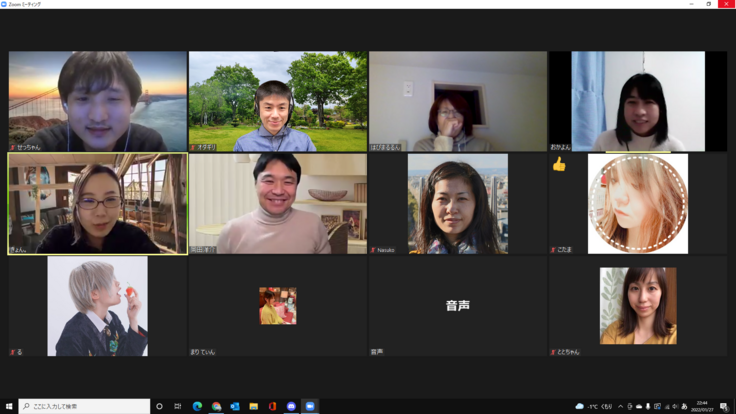Viewport: 736px width, 414px height.
Task: Open the Office app from taskbar
Action: pos(272,406)
